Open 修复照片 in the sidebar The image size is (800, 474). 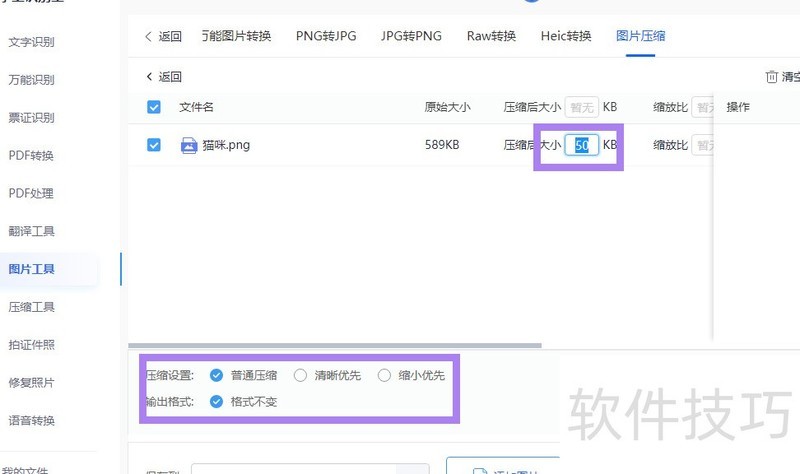[x=32, y=383]
